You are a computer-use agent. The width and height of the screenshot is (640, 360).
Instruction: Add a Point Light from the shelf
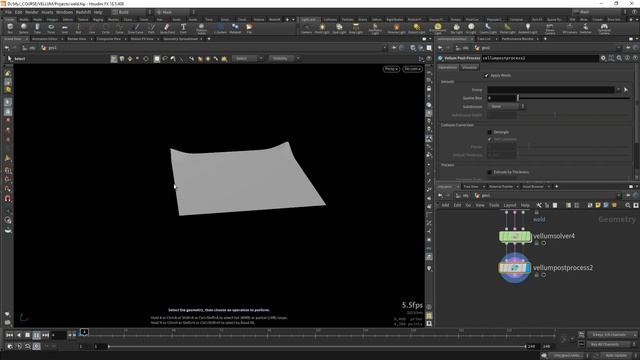point(322,28)
